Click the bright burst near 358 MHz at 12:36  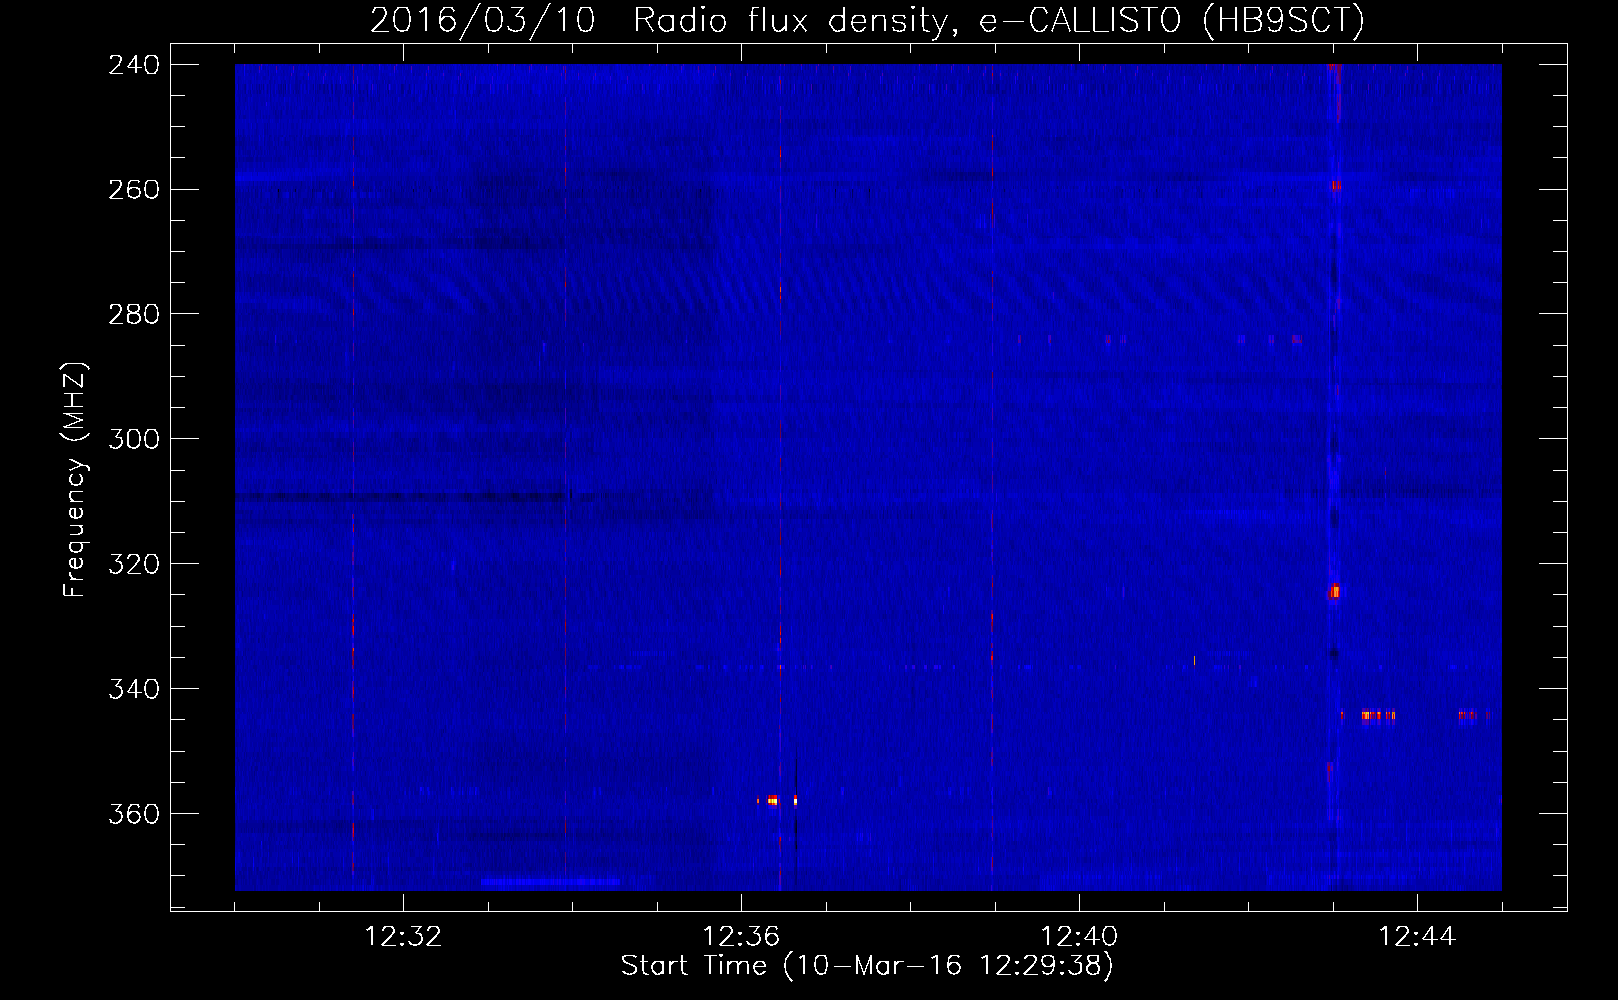[773, 800]
